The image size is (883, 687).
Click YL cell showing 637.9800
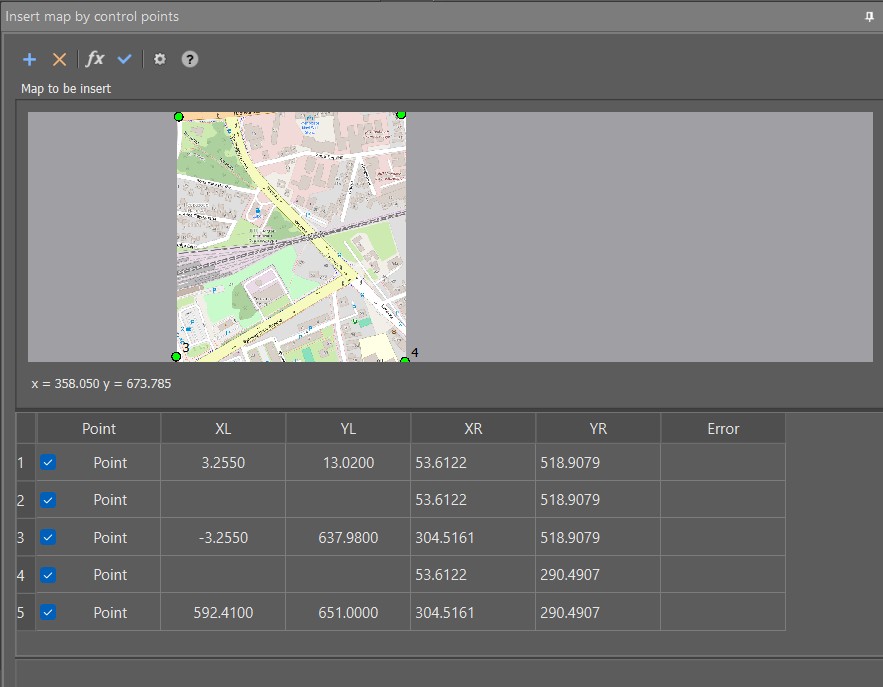tap(348, 537)
